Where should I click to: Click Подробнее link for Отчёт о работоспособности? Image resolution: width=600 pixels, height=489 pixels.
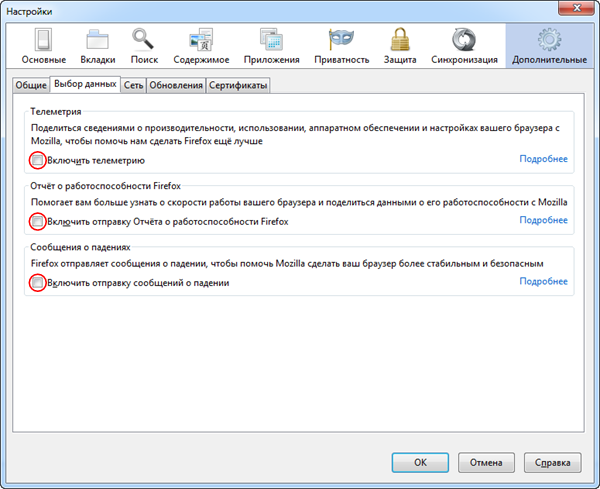[543, 220]
